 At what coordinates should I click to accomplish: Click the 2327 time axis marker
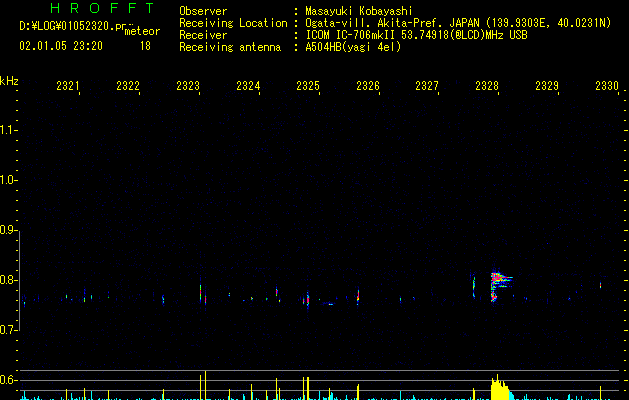tap(427, 85)
